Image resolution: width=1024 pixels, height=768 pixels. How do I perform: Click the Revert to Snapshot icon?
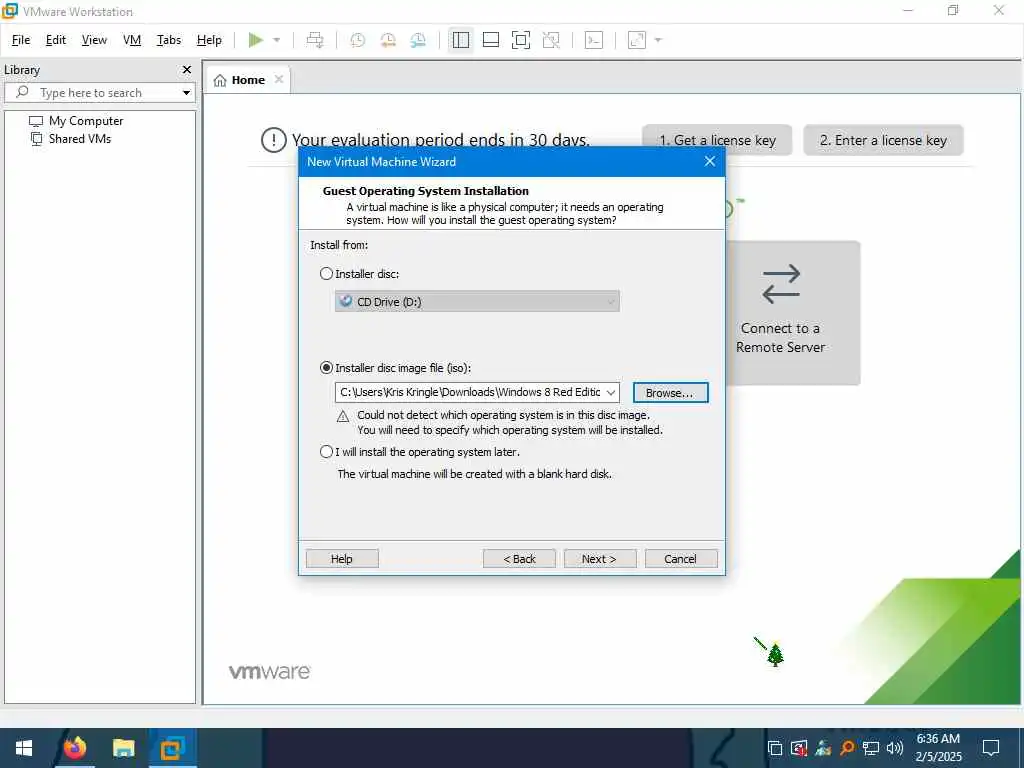(388, 40)
